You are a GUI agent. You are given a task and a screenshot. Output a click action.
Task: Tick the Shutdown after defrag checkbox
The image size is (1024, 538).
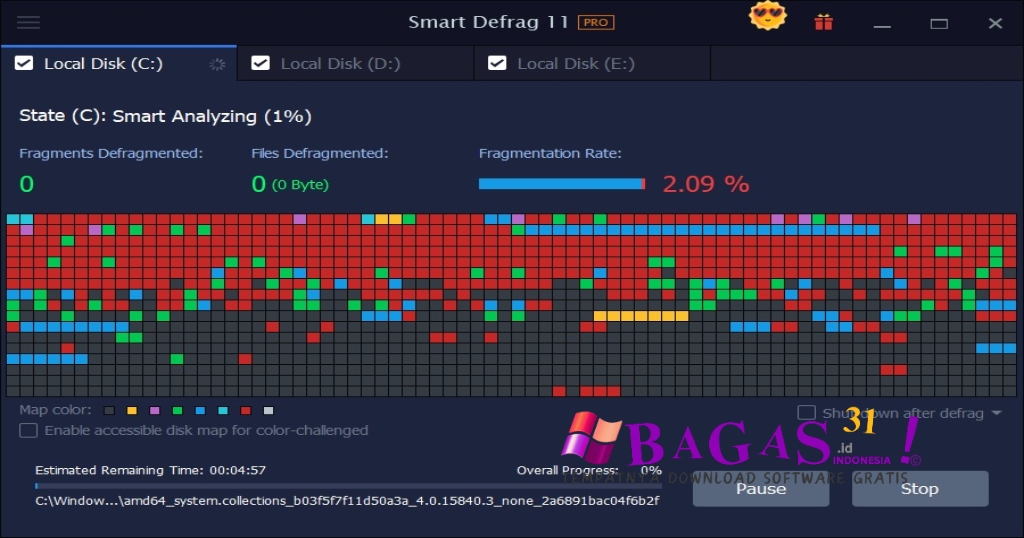(x=807, y=413)
